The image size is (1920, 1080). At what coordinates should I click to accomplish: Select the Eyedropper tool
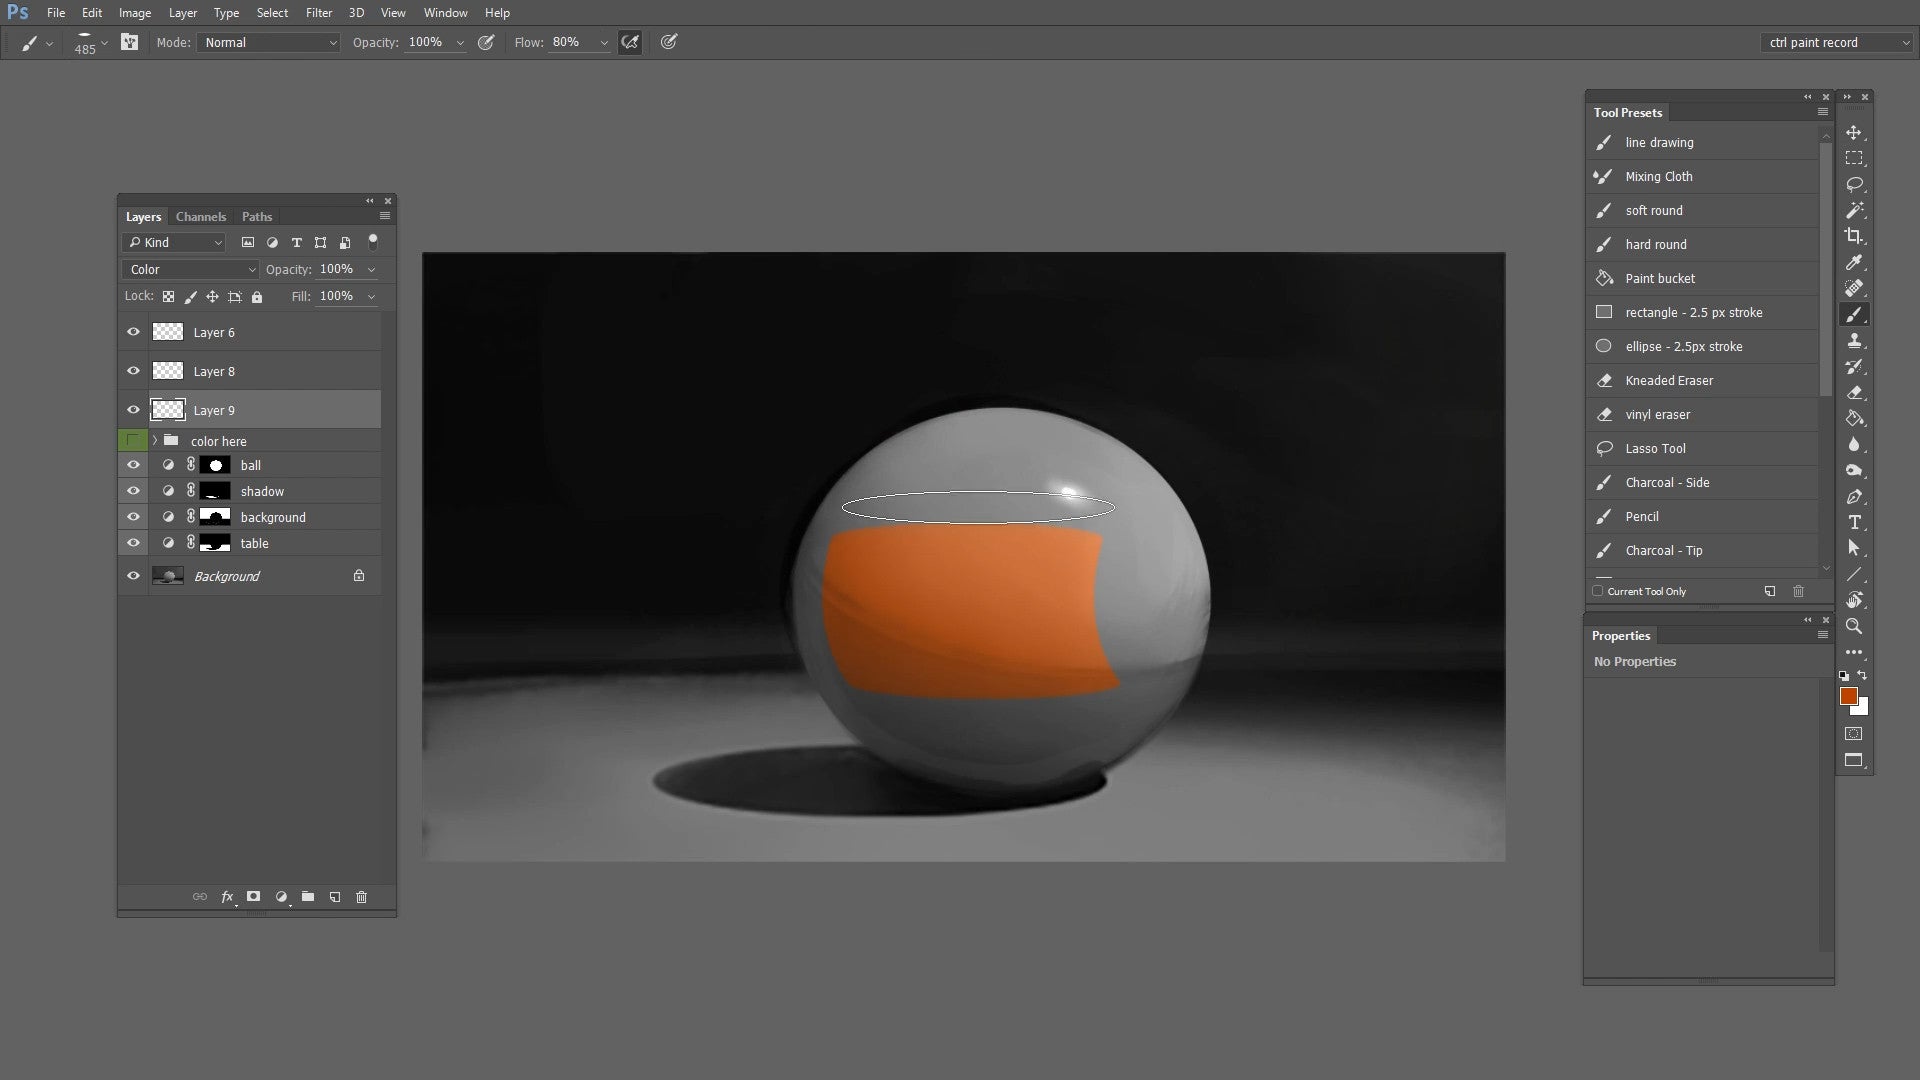click(x=1855, y=262)
